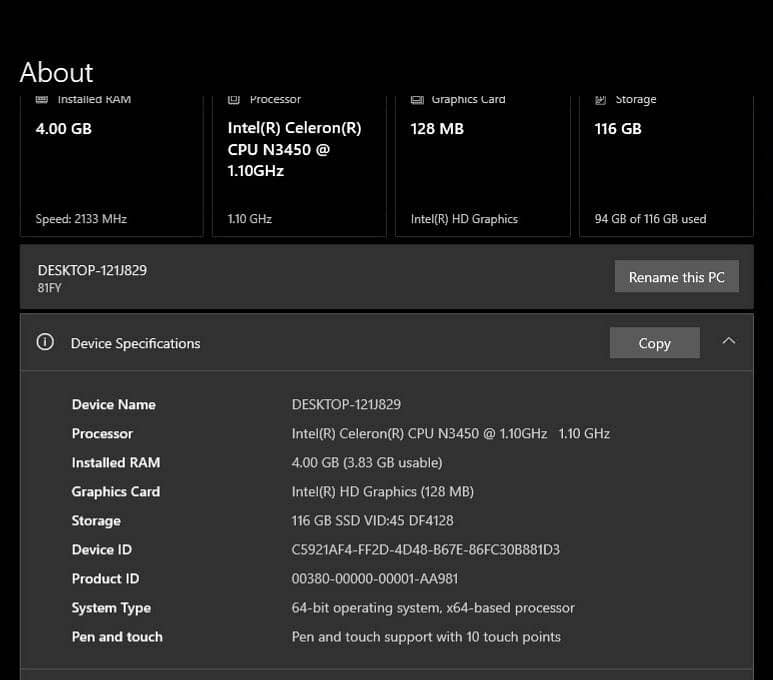Click the Installed RAM label in specifications
The width and height of the screenshot is (773, 680).
point(116,463)
